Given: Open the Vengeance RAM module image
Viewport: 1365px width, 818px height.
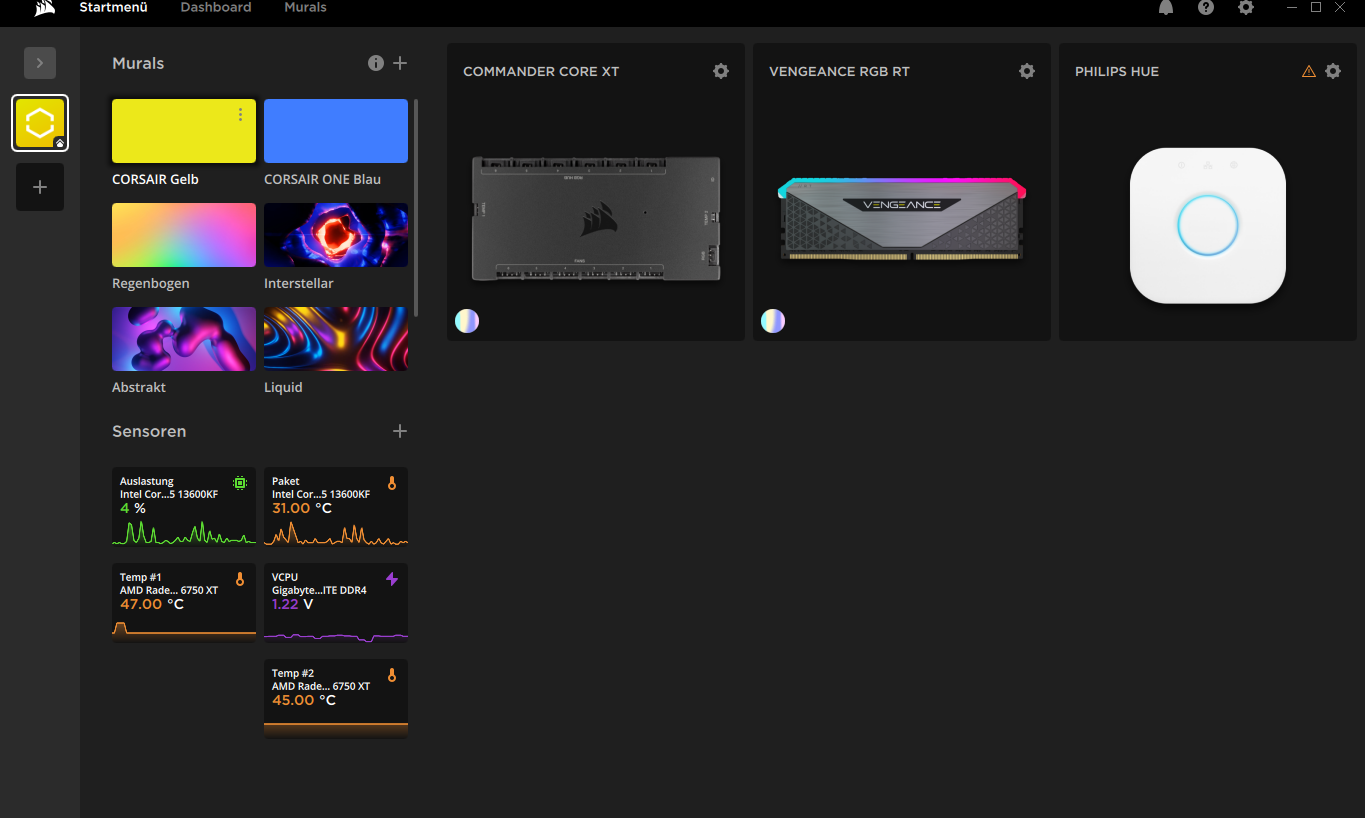Looking at the screenshot, I should click(902, 220).
